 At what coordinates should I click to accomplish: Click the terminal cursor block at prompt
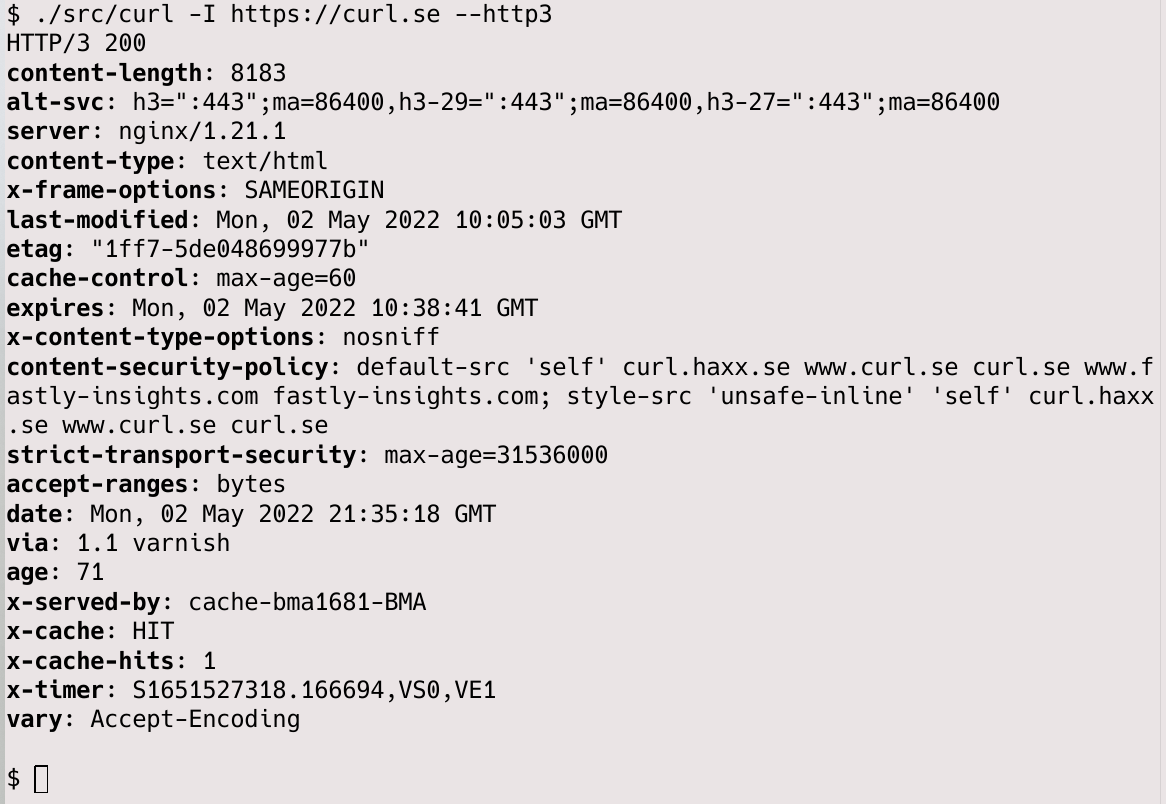coord(42,779)
